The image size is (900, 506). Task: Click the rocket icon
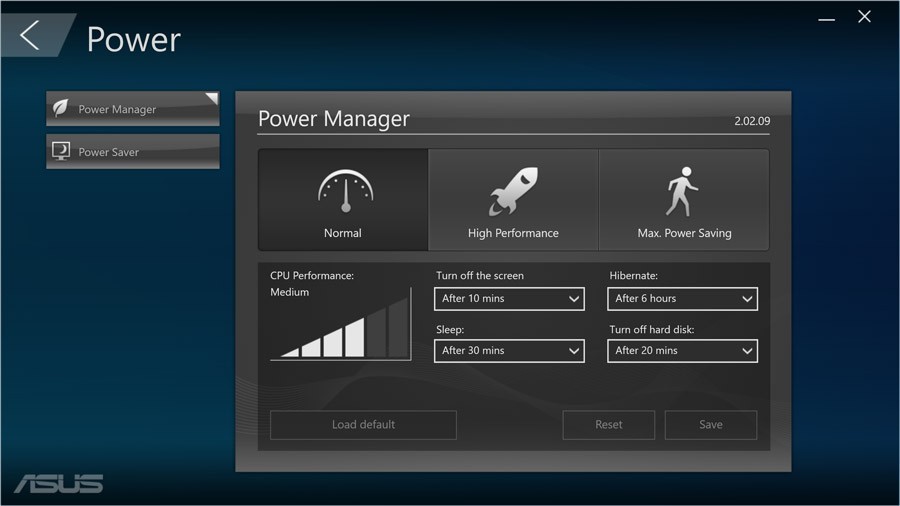coord(513,192)
